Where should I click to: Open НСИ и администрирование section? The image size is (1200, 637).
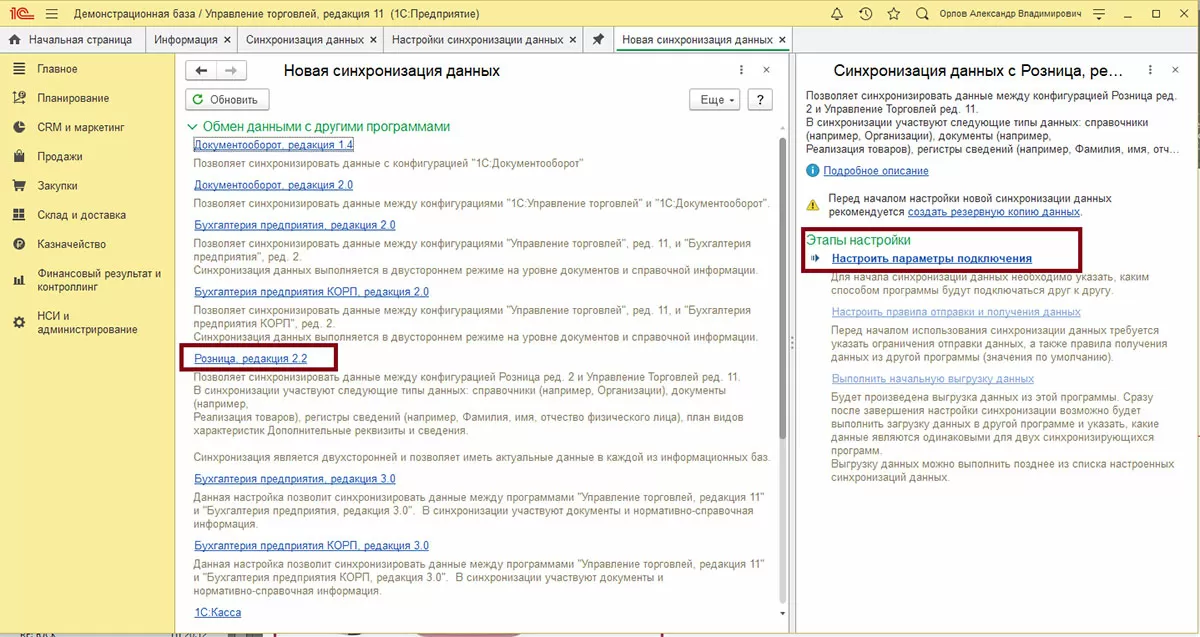click(x=87, y=322)
